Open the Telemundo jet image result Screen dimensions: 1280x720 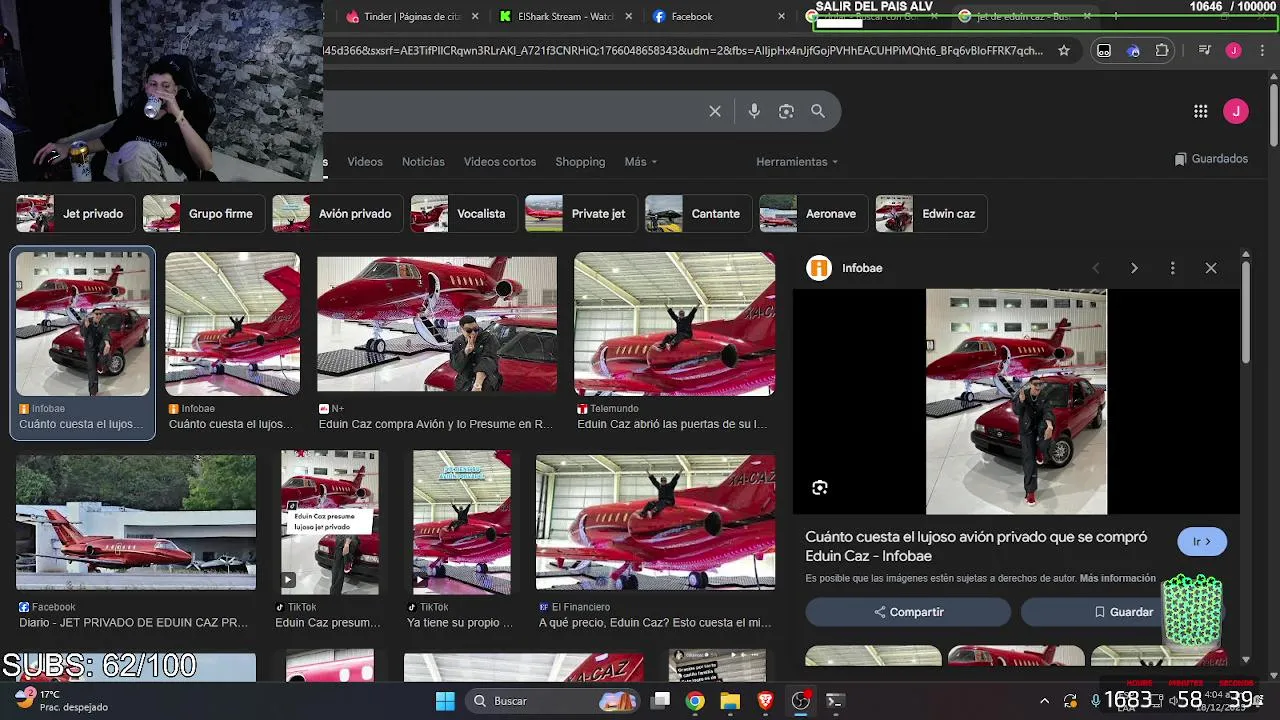[x=674, y=324]
